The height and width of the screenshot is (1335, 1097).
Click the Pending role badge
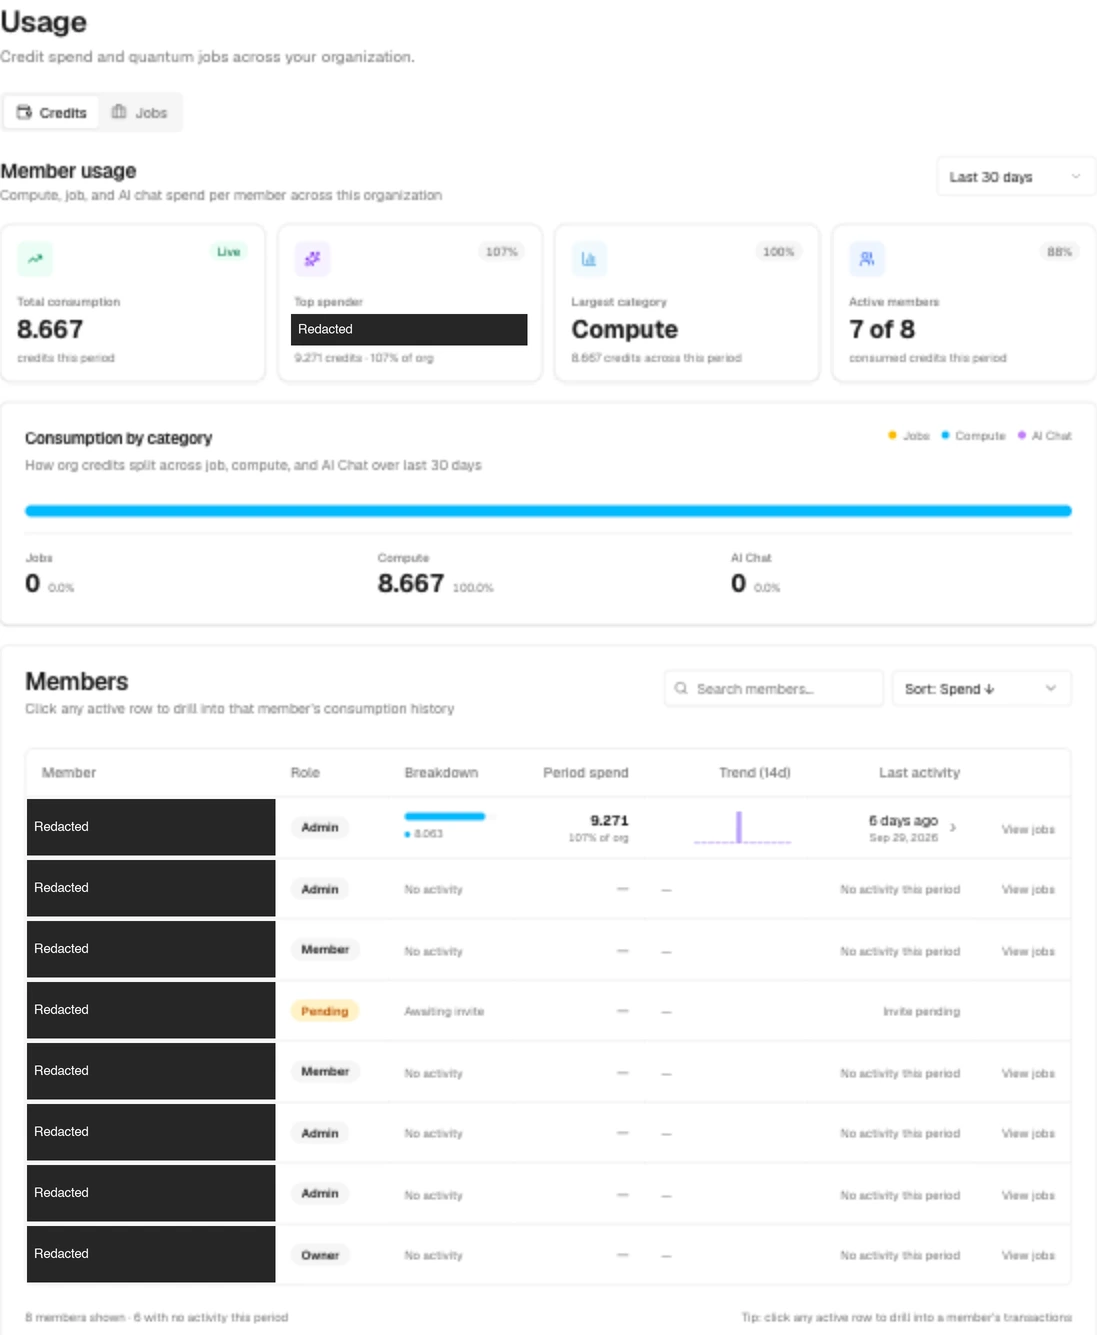(x=325, y=1011)
